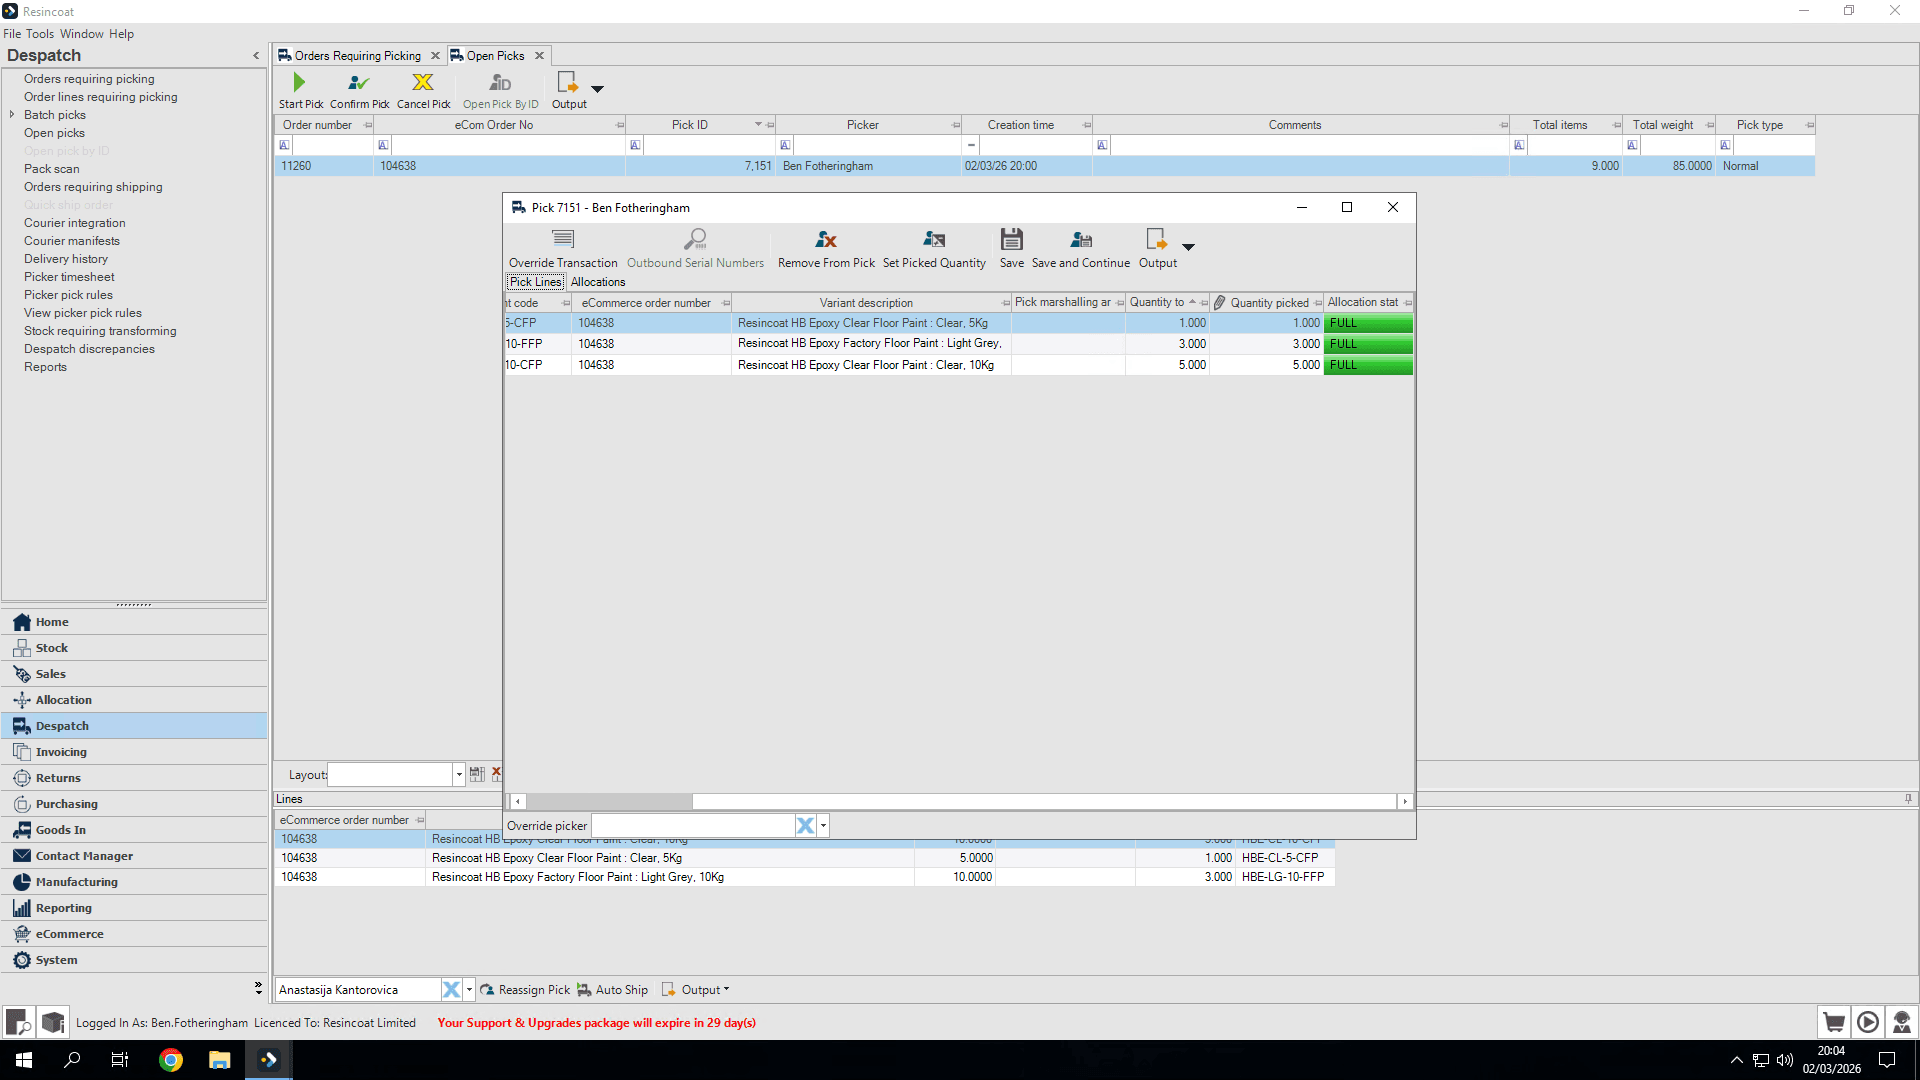The image size is (1920, 1080).
Task: Click the Set Picked Quantity icon
Action: 934,239
